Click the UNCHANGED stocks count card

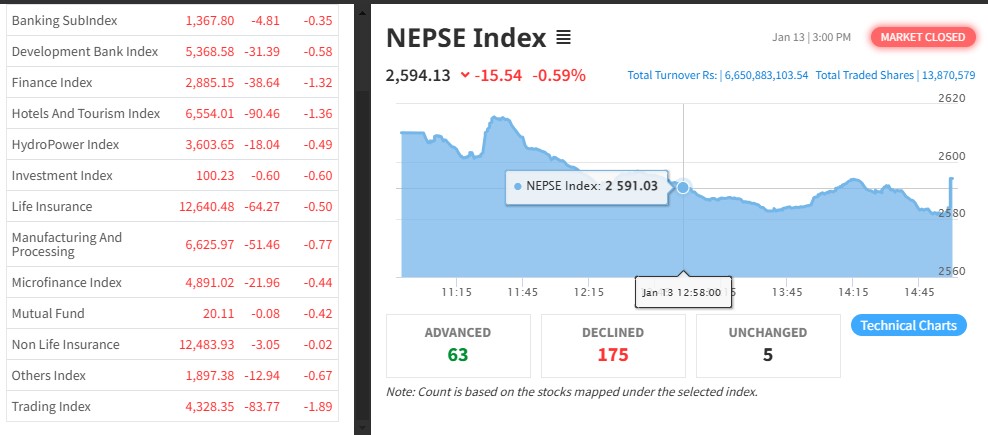767,344
